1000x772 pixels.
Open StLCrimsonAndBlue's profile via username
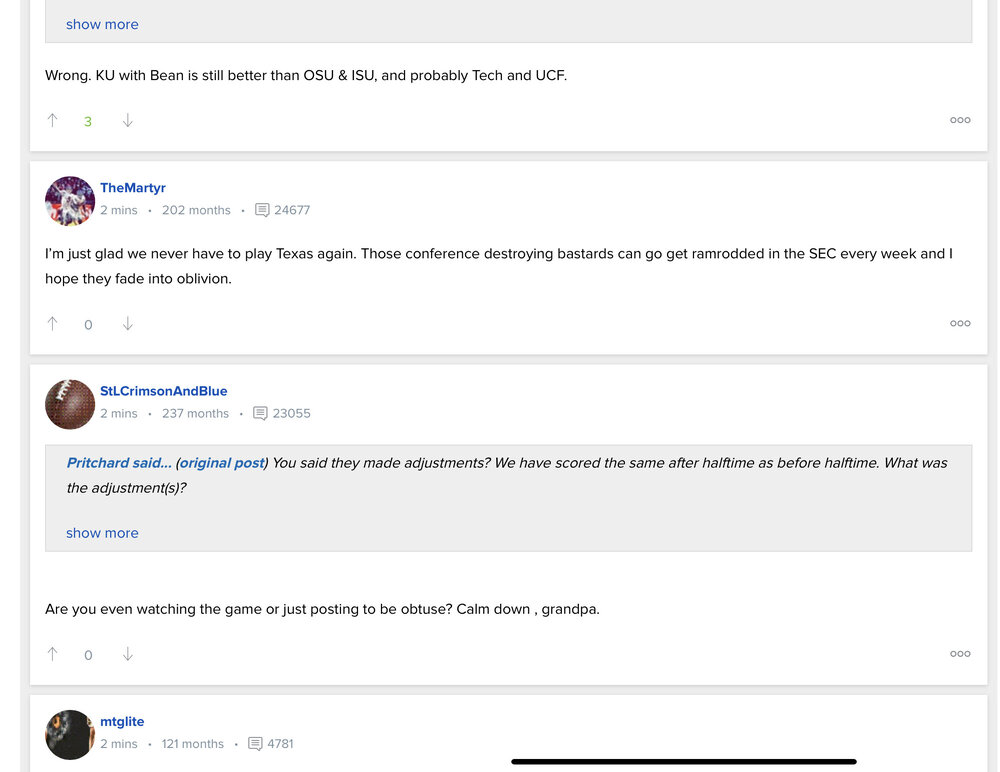click(x=164, y=391)
